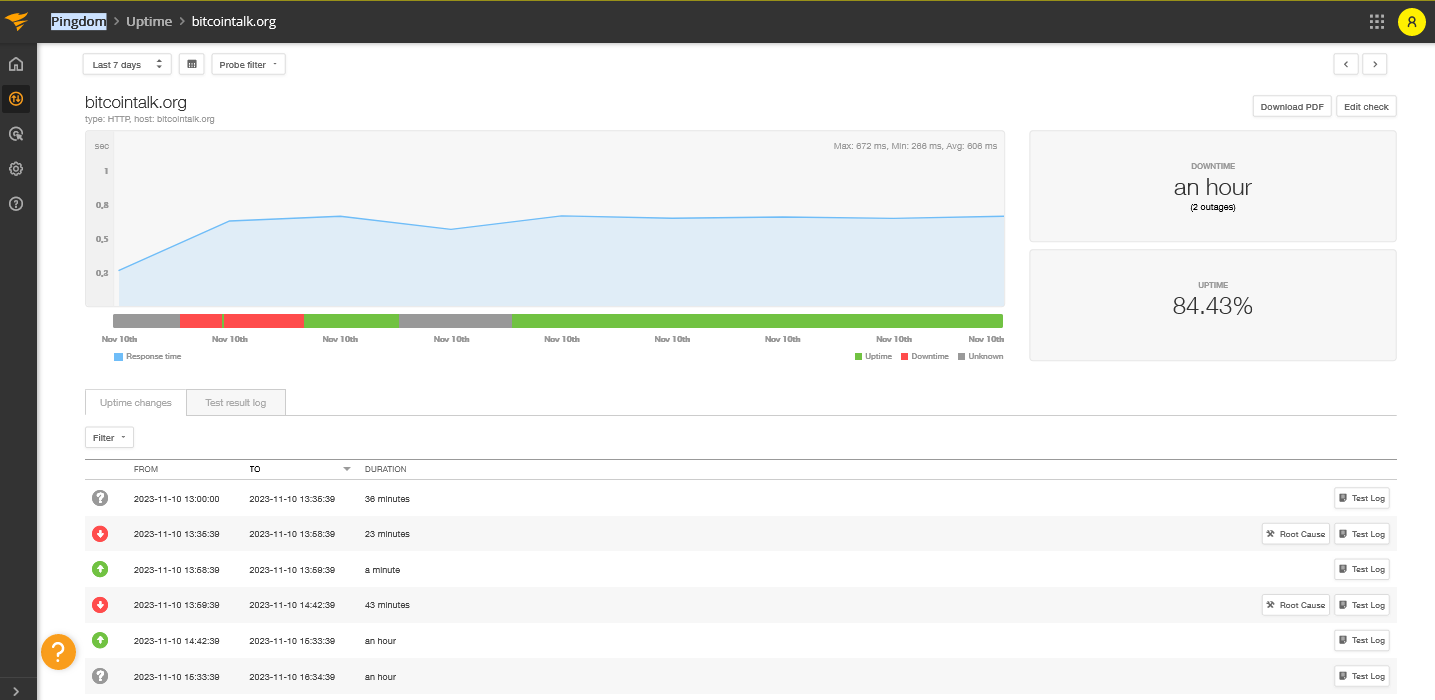Click the Uptime 84.43% card

point(1212,305)
